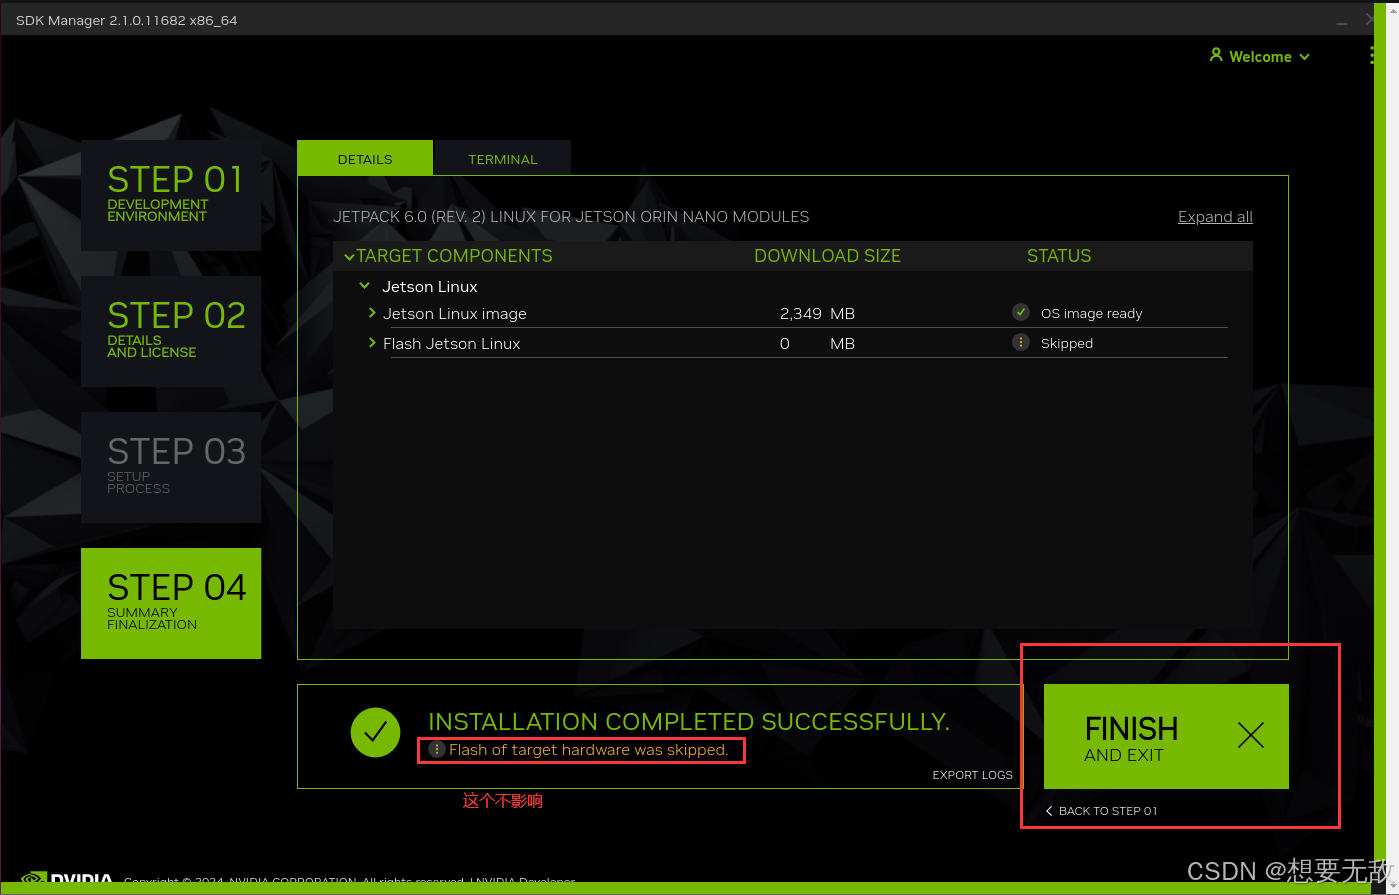Collapse the Target Components section

pyautogui.click(x=349, y=257)
